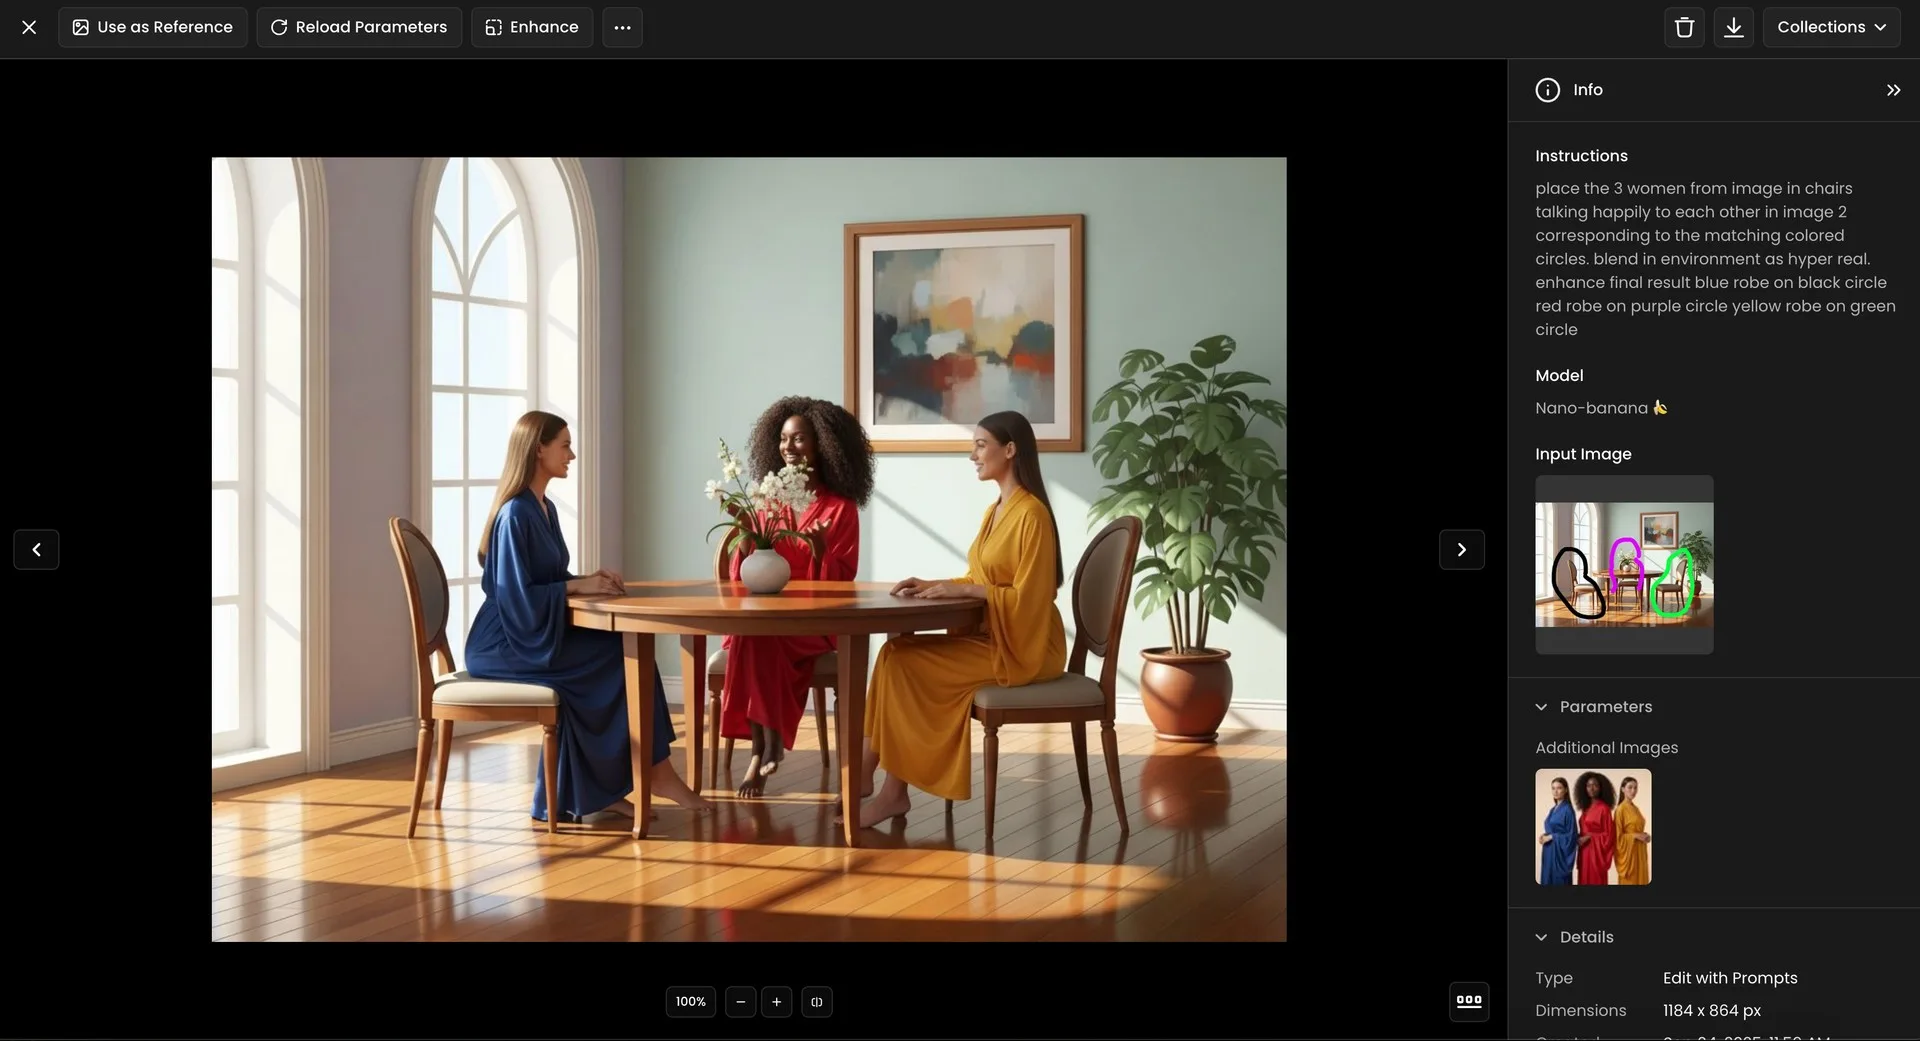Screen dimensions: 1920x1041
Task: Open the Additional Images thumbnail
Action: pos(1592,826)
